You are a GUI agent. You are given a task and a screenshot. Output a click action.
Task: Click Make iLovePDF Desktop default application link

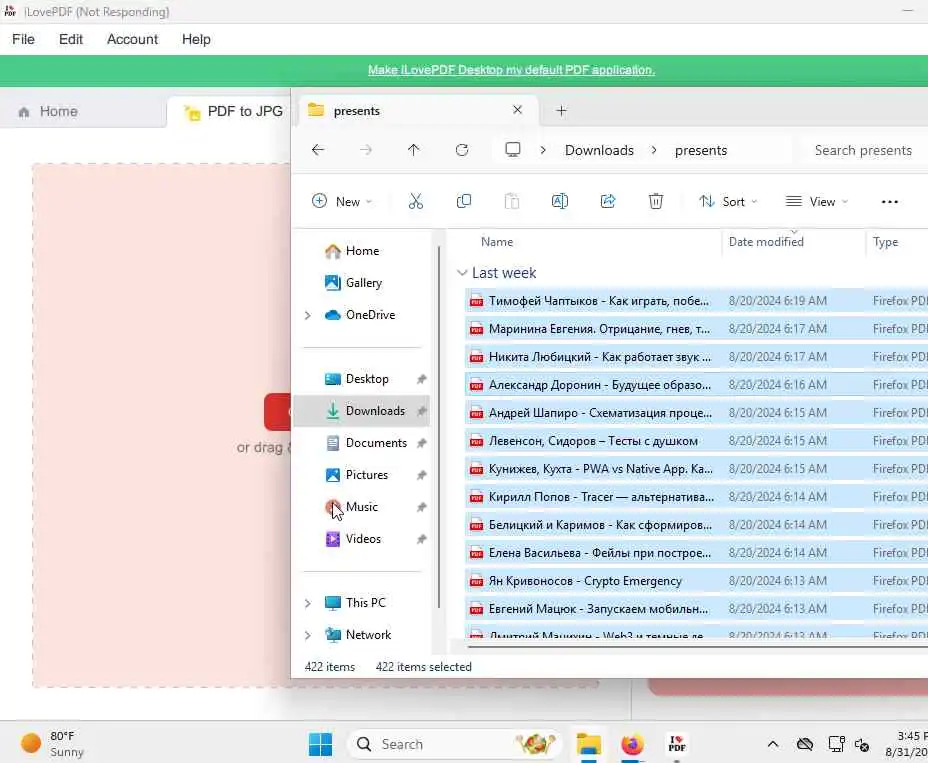(x=511, y=70)
